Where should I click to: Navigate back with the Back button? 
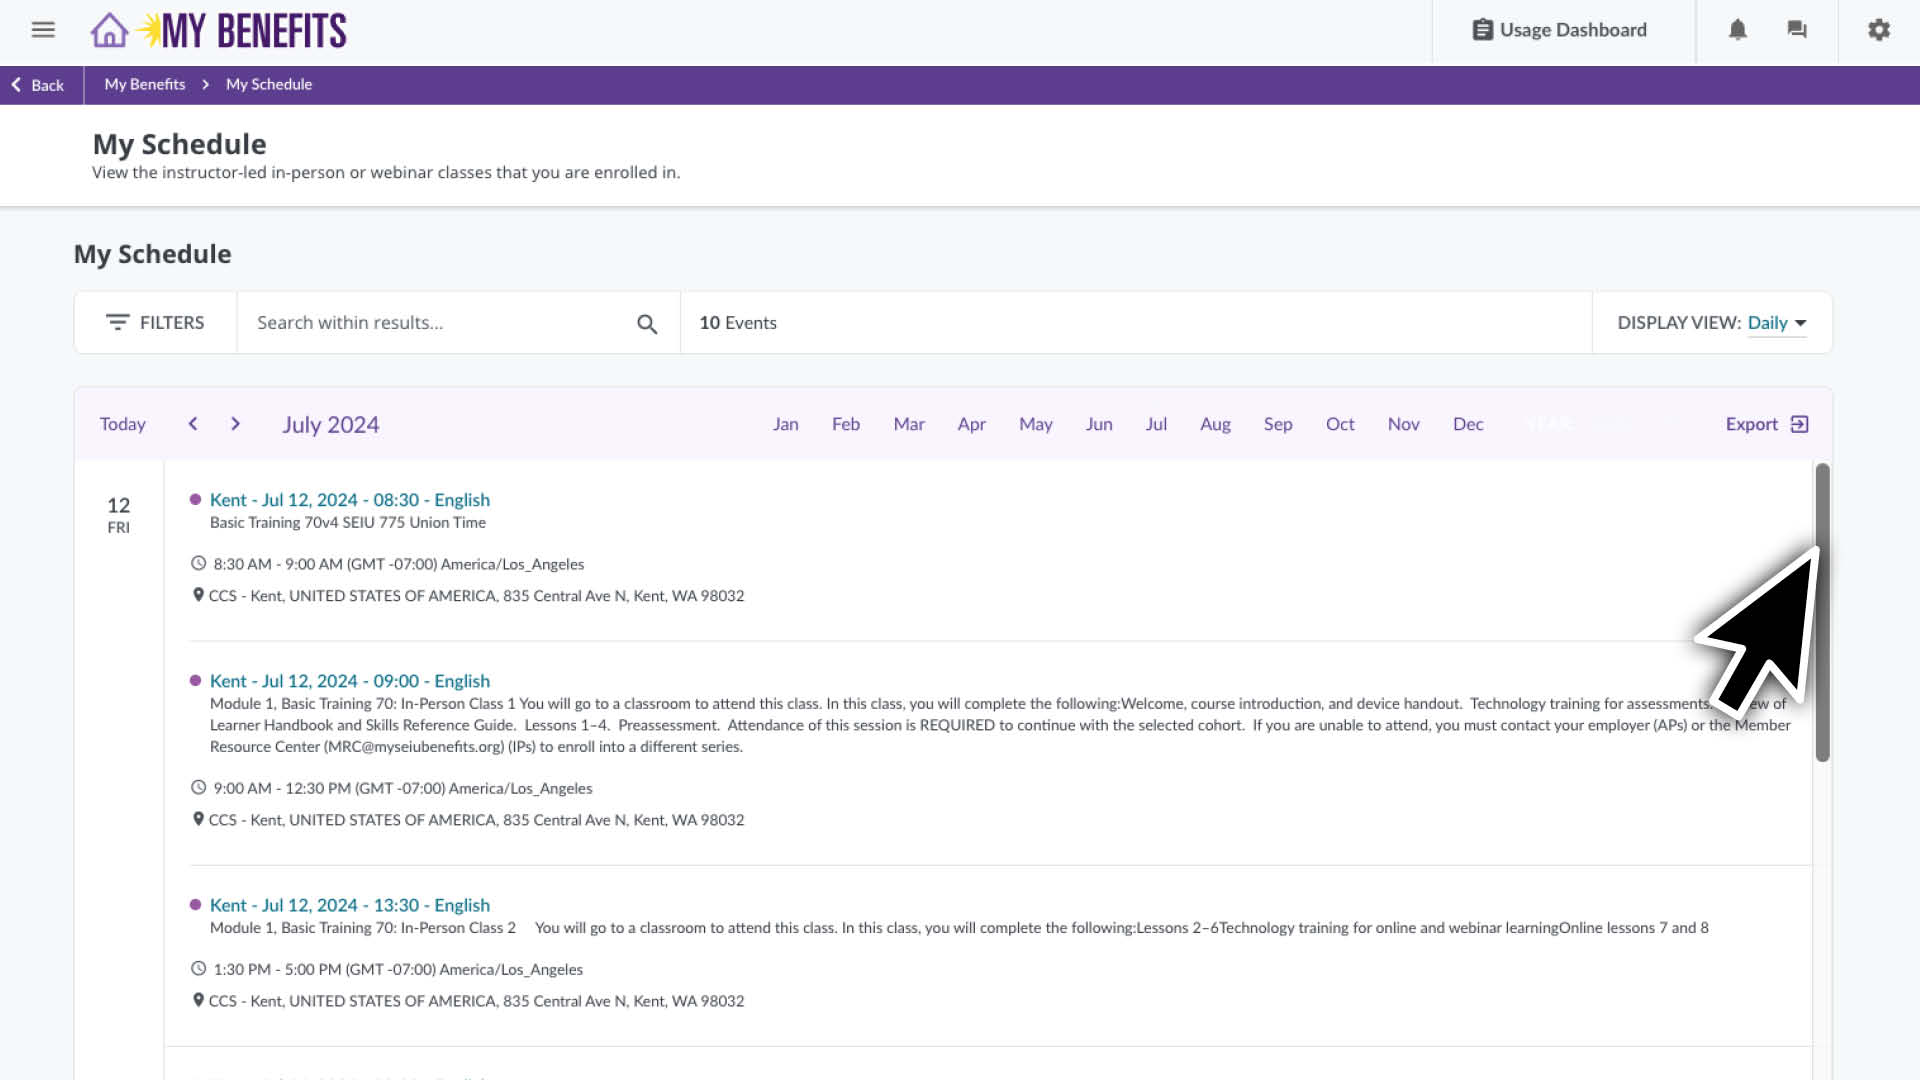pyautogui.click(x=37, y=85)
